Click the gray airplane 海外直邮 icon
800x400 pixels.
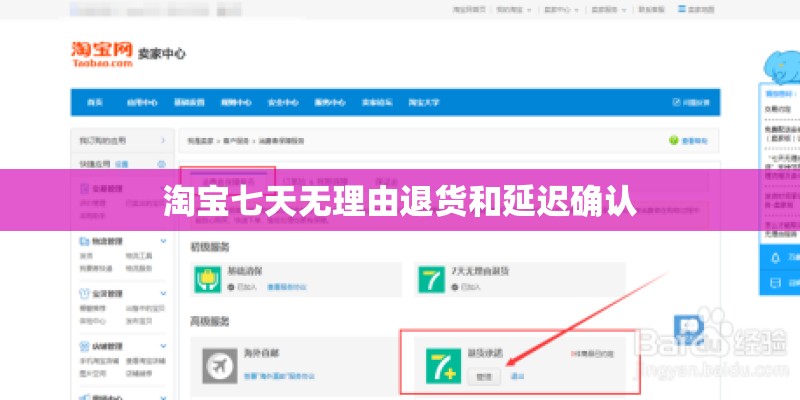click(x=220, y=366)
